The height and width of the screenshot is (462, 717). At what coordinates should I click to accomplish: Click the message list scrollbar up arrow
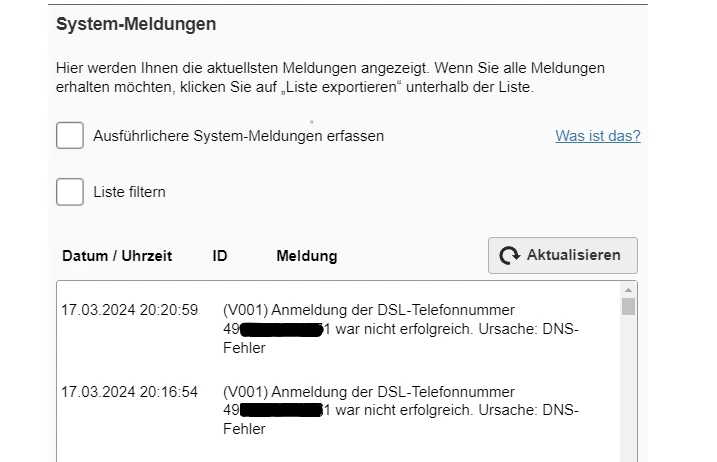pos(628,290)
